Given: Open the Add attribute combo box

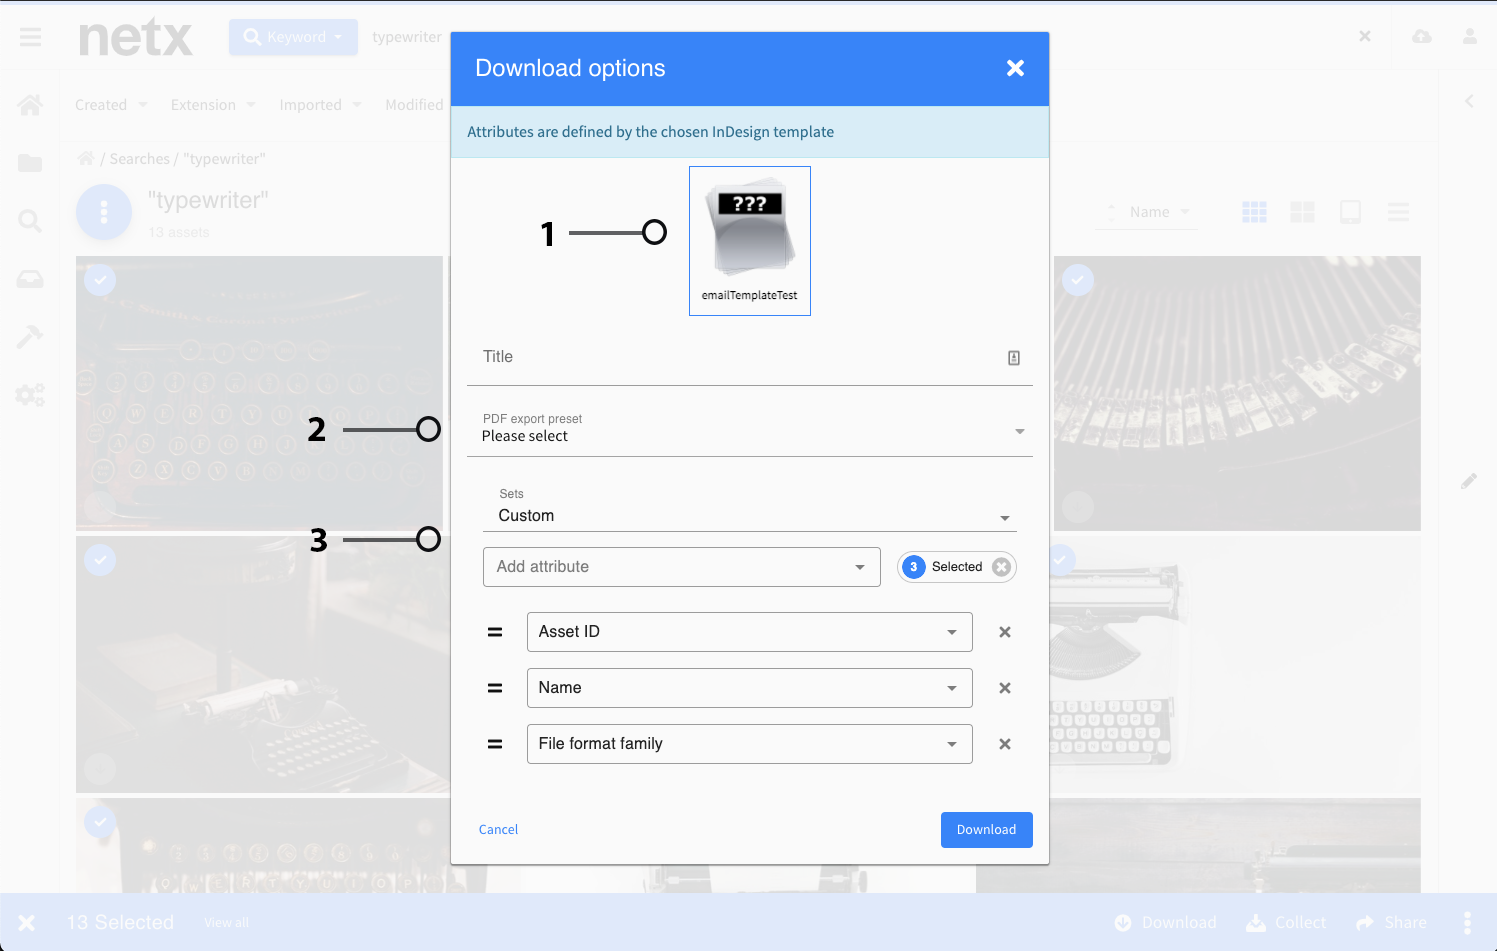Looking at the screenshot, I should [682, 567].
